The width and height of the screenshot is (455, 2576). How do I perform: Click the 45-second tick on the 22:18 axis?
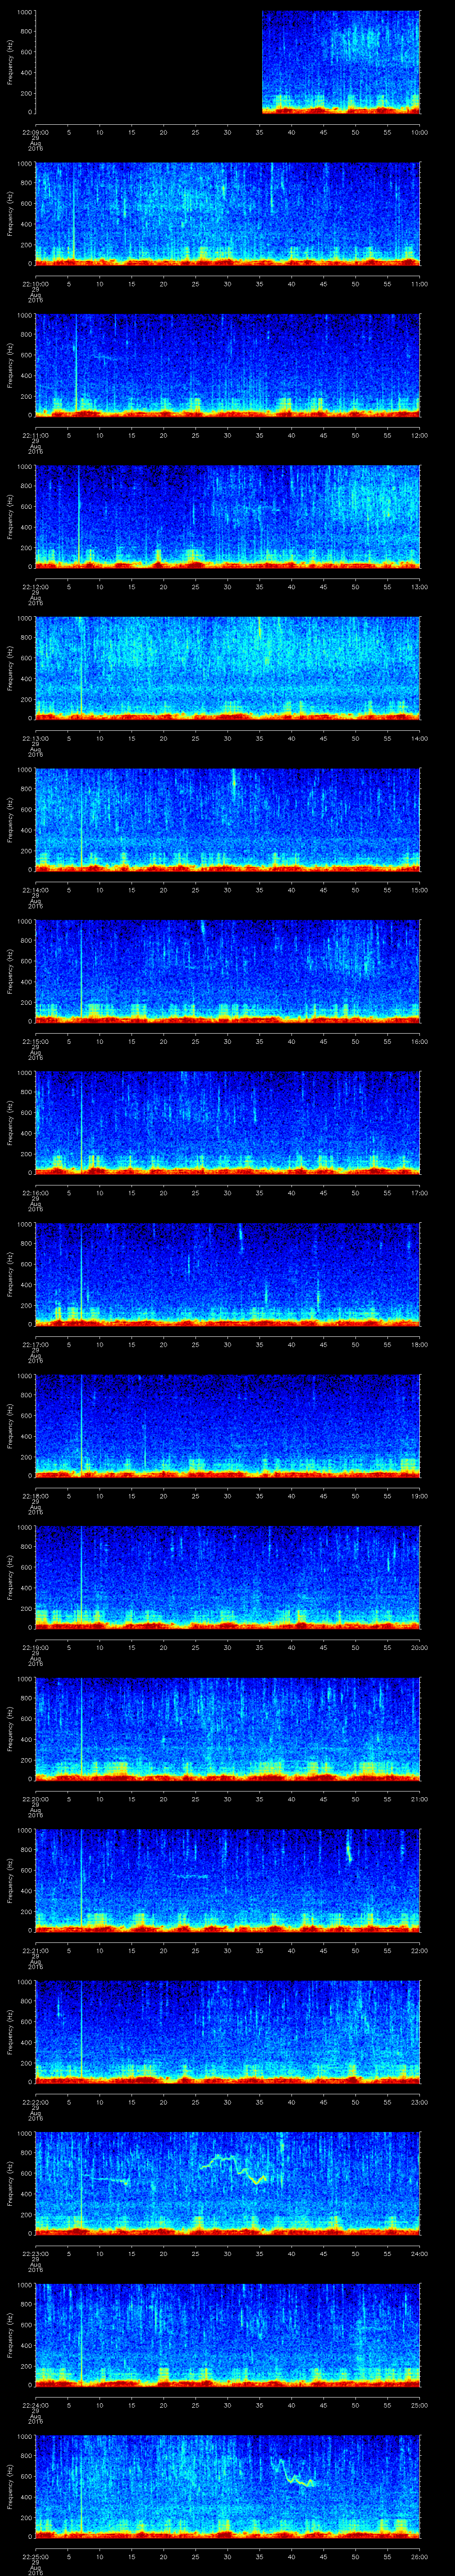pos(323,1495)
